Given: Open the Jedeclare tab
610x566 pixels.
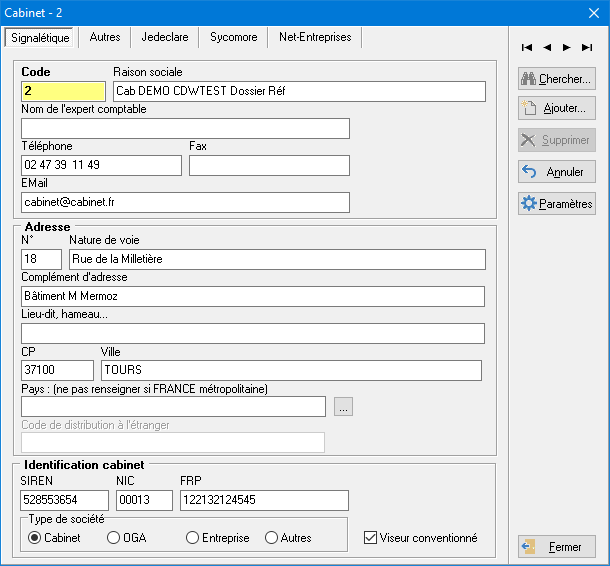Looking at the screenshot, I should point(165,37).
